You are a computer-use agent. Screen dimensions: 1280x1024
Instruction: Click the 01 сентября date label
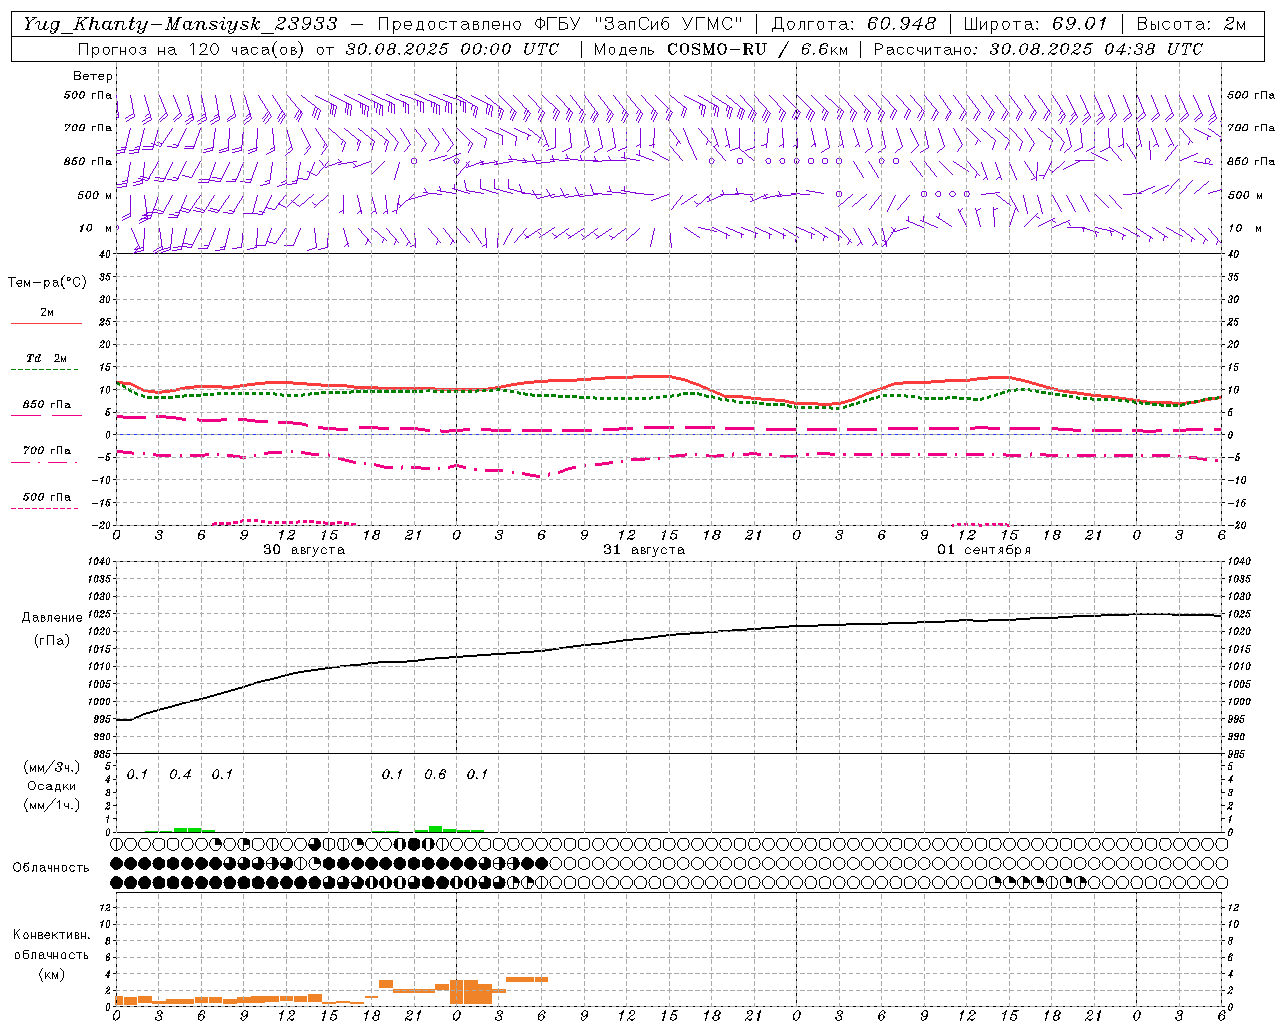pos(984,550)
